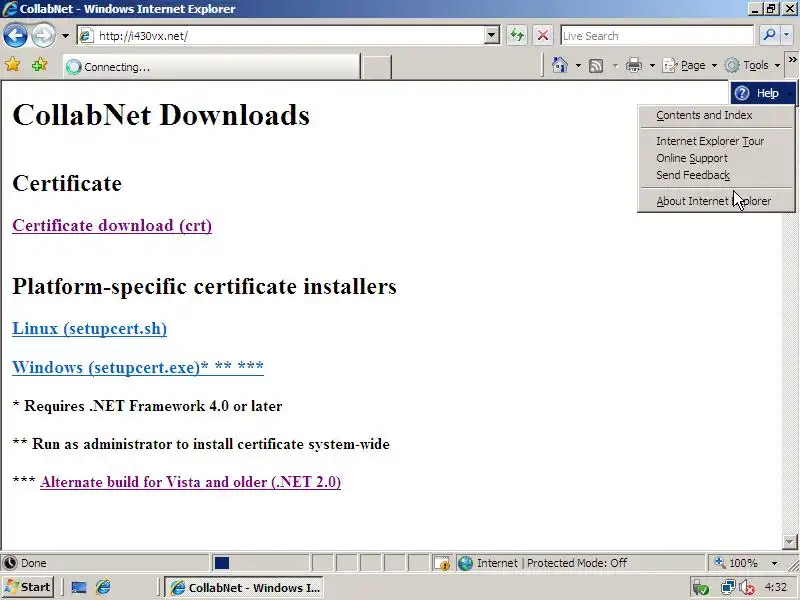Click Windows (setupcert.exe) link
The width and height of the screenshot is (800, 600).
click(138, 367)
